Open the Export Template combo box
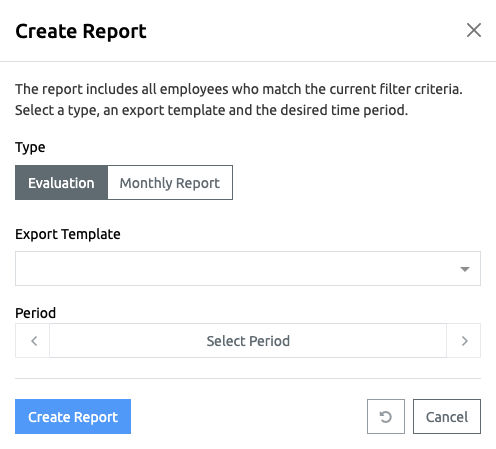The image size is (496, 449). point(248,268)
